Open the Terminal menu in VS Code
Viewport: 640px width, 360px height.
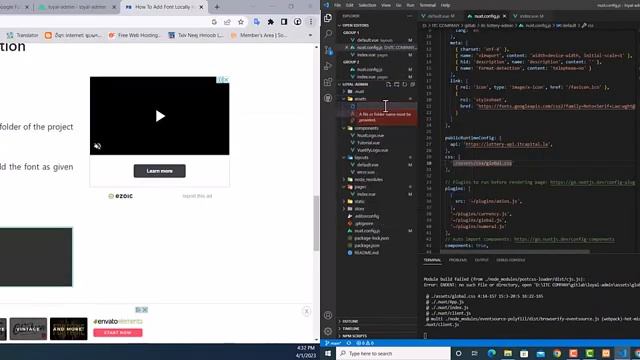427,5
